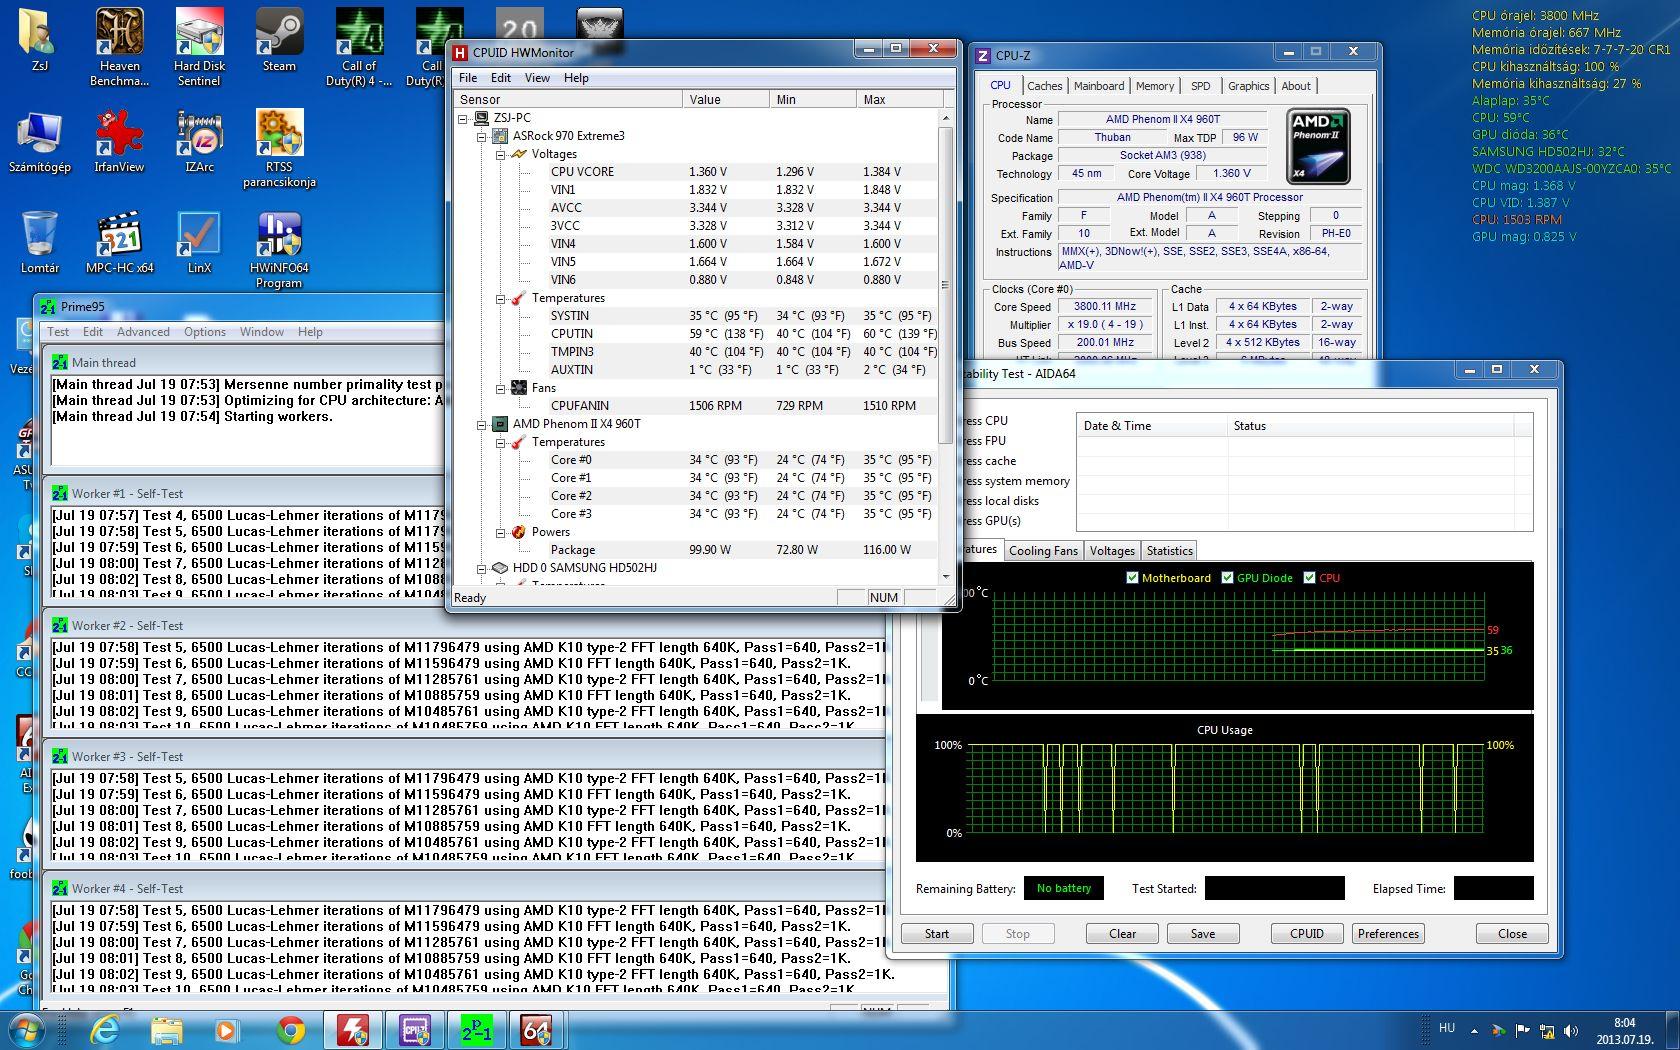Click HWMonitor vertical scrollbar down arrow
1680x1050 pixels.
(946, 577)
